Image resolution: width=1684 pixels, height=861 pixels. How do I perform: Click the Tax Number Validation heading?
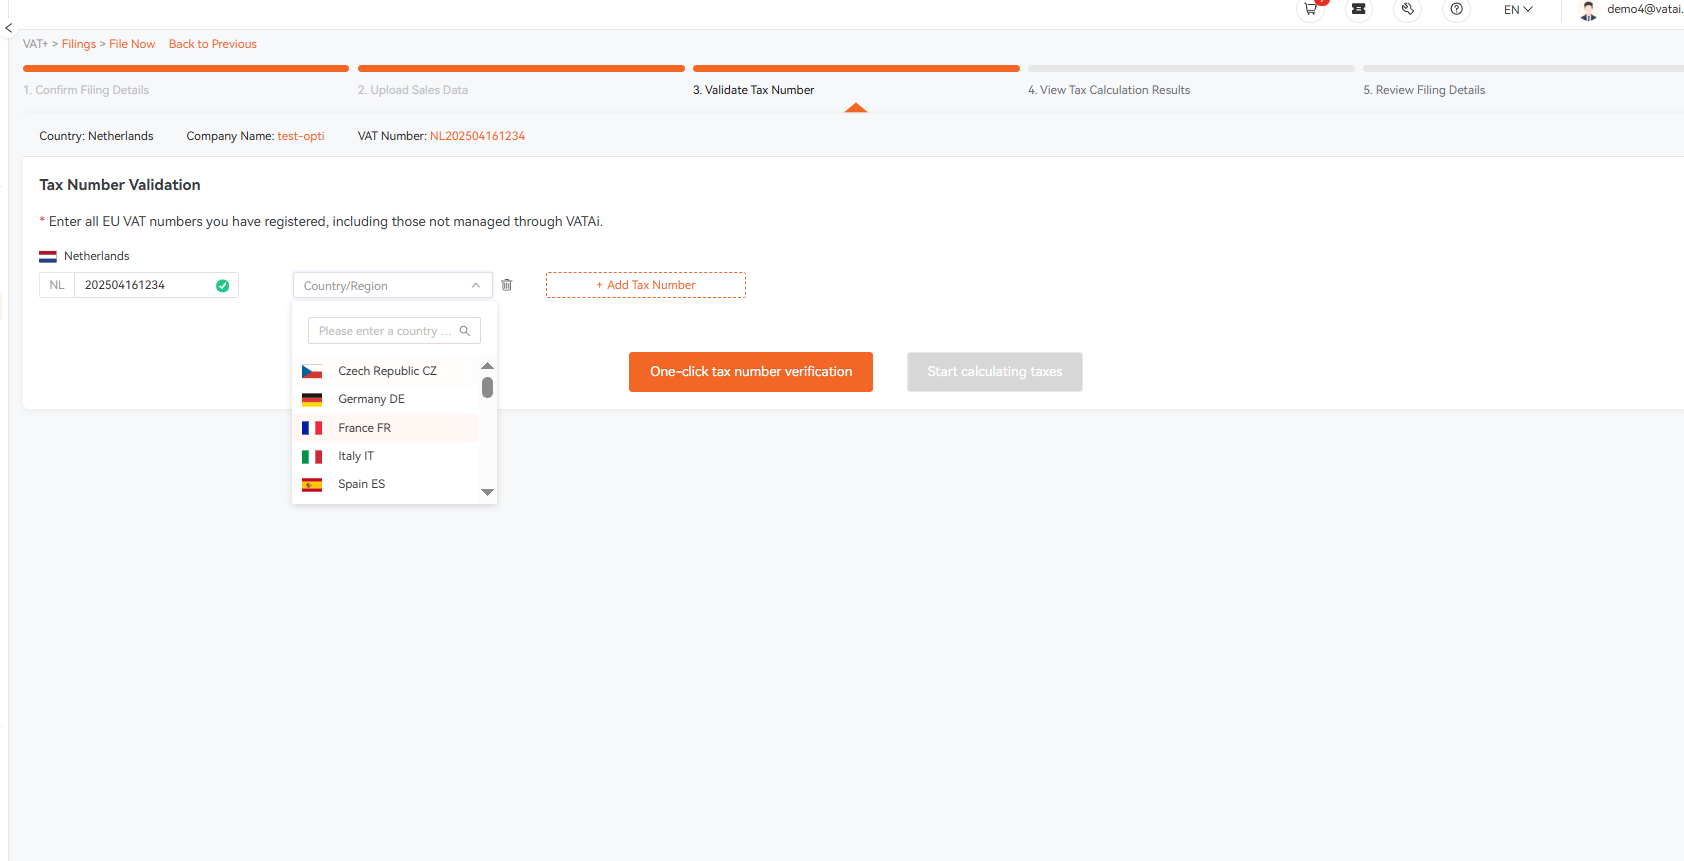click(120, 185)
